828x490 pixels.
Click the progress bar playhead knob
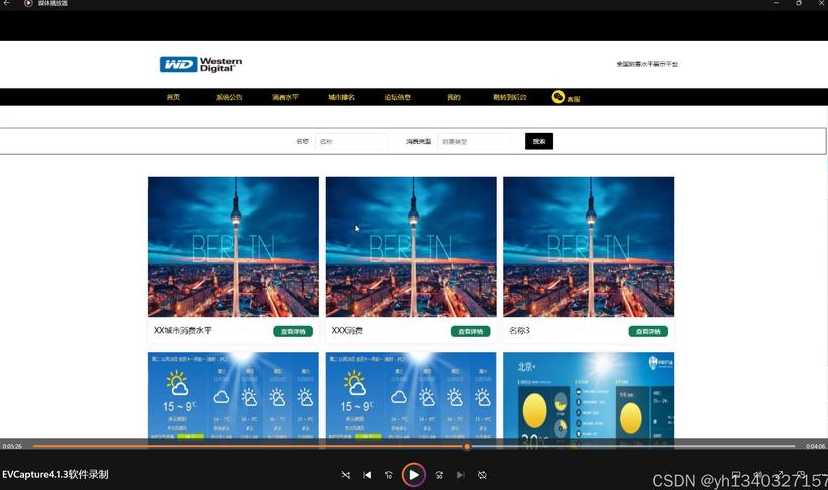[467, 447]
